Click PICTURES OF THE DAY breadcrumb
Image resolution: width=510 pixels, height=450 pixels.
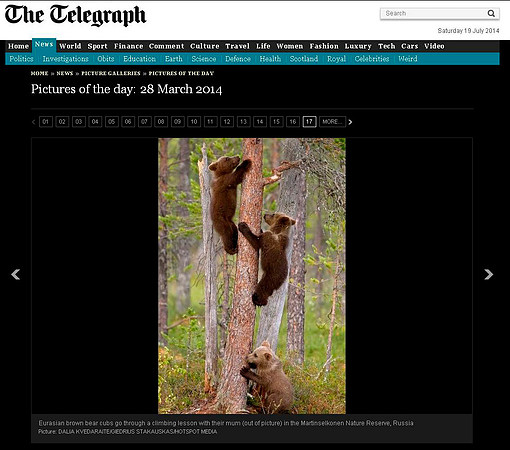tap(181, 73)
